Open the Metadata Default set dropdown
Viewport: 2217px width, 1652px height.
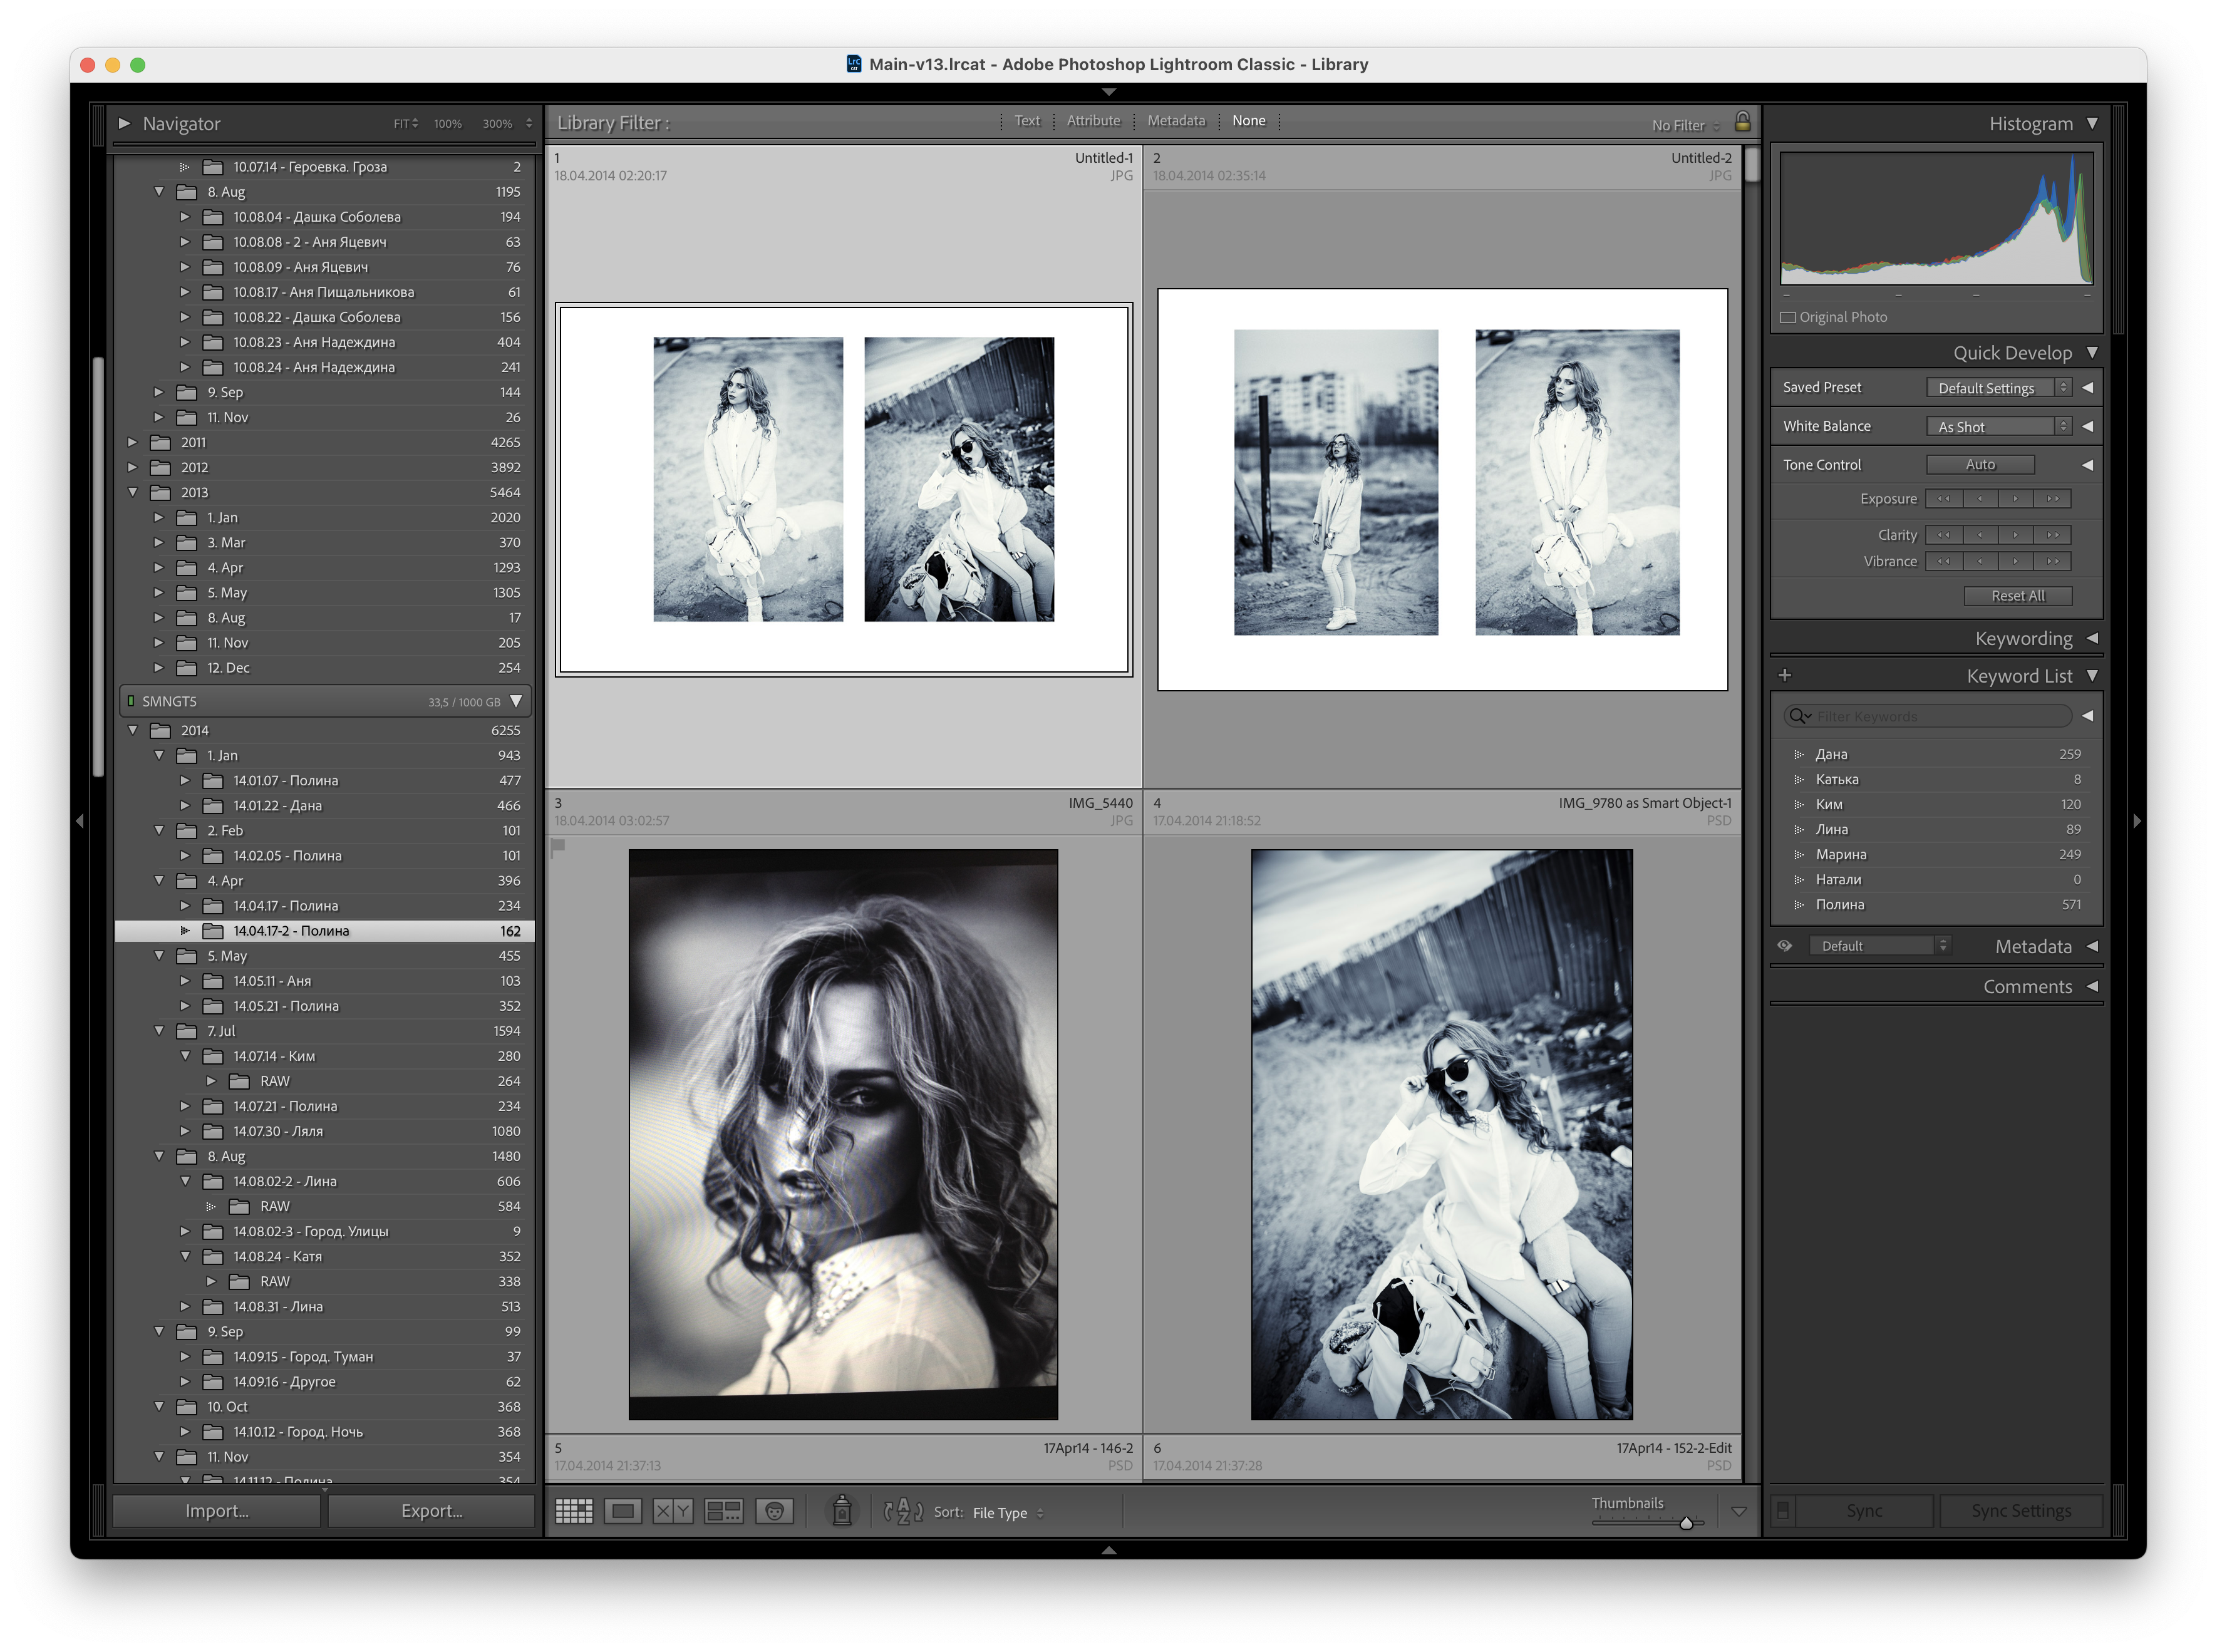pos(1880,946)
